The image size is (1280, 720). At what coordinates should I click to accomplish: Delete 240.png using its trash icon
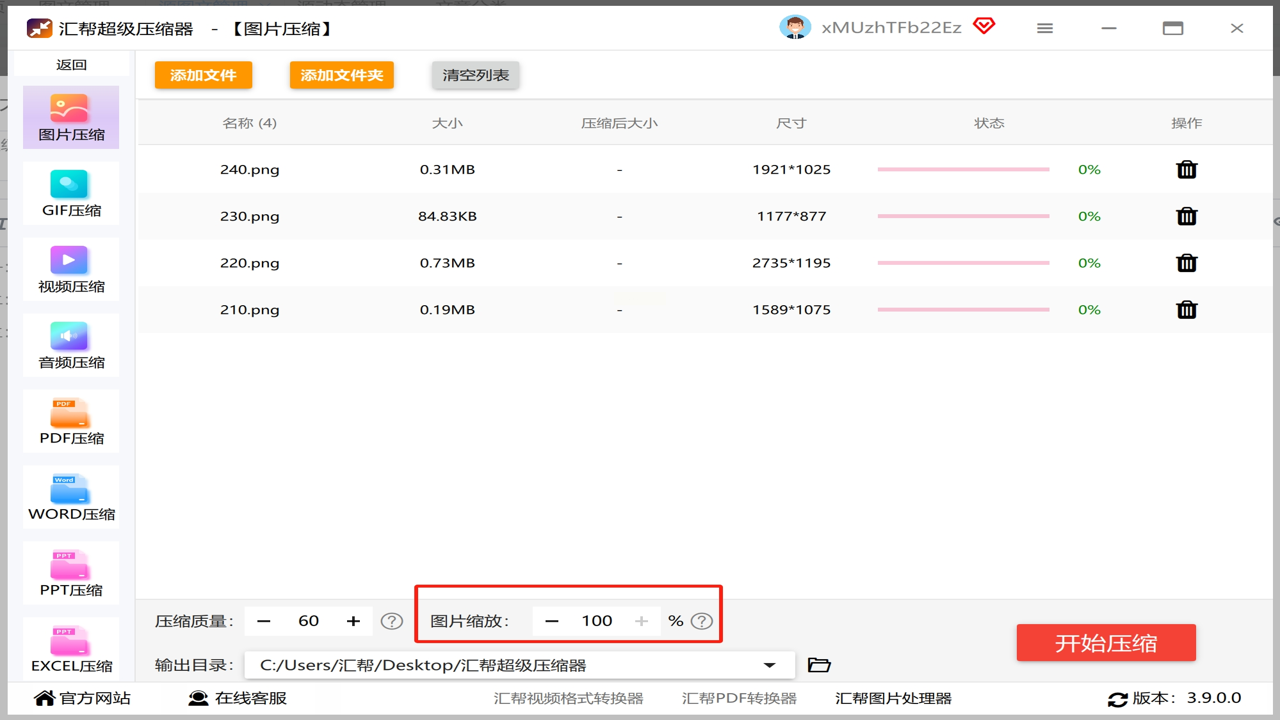click(1186, 169)
